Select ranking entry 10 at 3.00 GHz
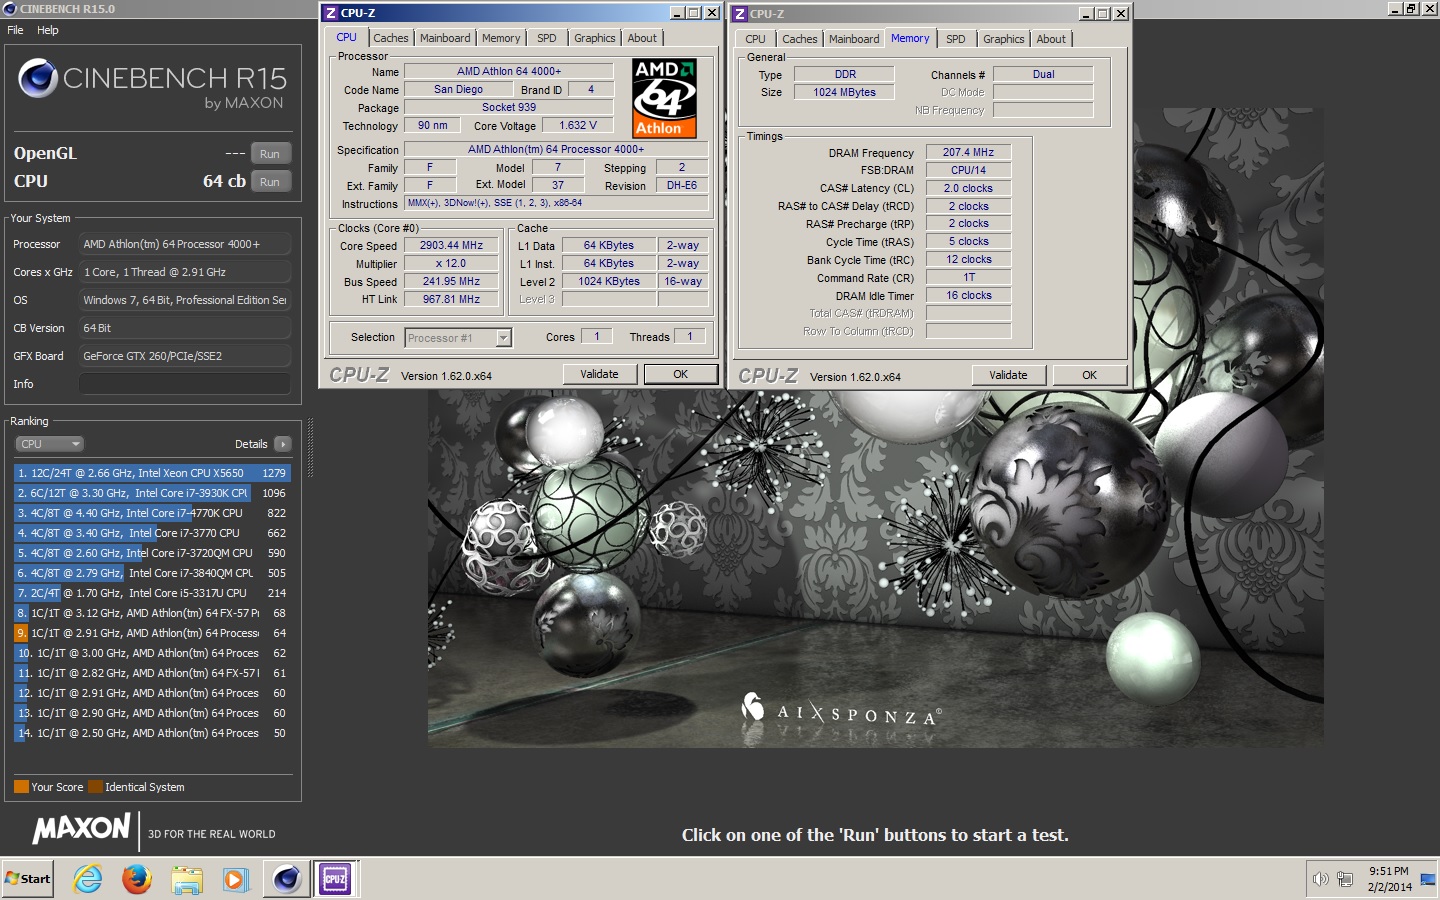 [152, 653]
